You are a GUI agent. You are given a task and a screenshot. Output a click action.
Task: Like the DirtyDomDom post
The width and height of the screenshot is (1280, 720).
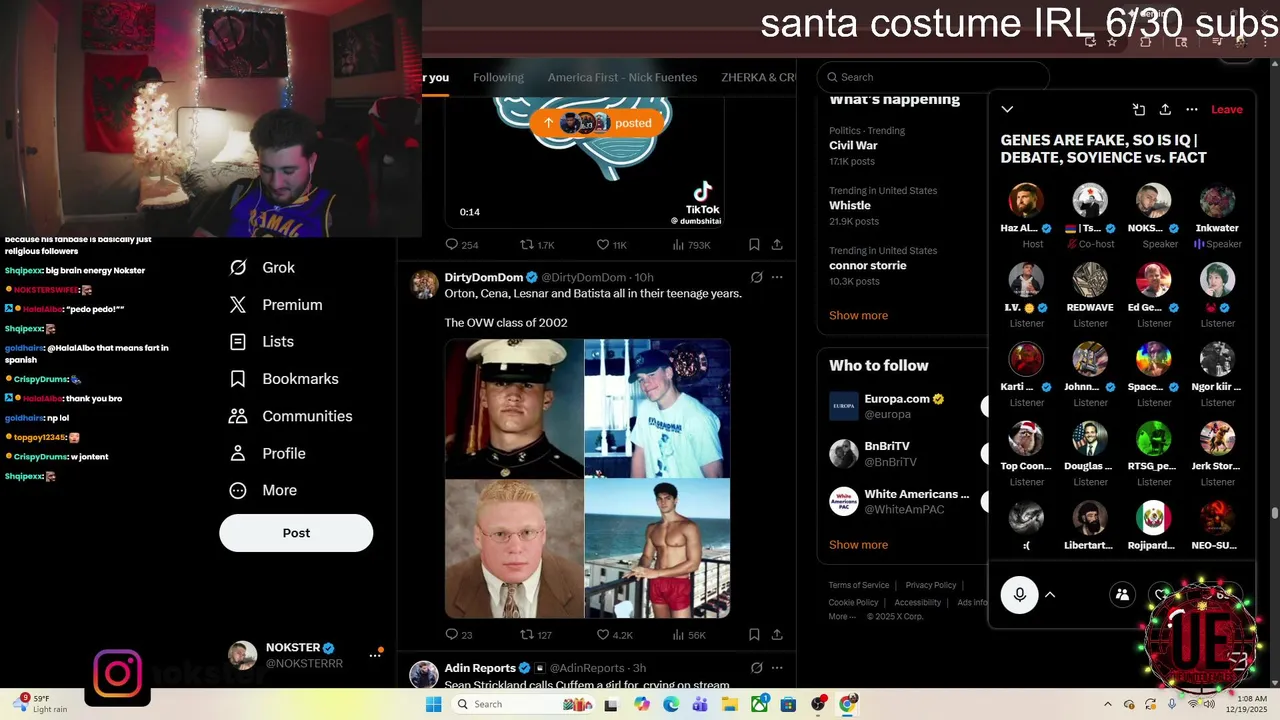pos(614,634)
